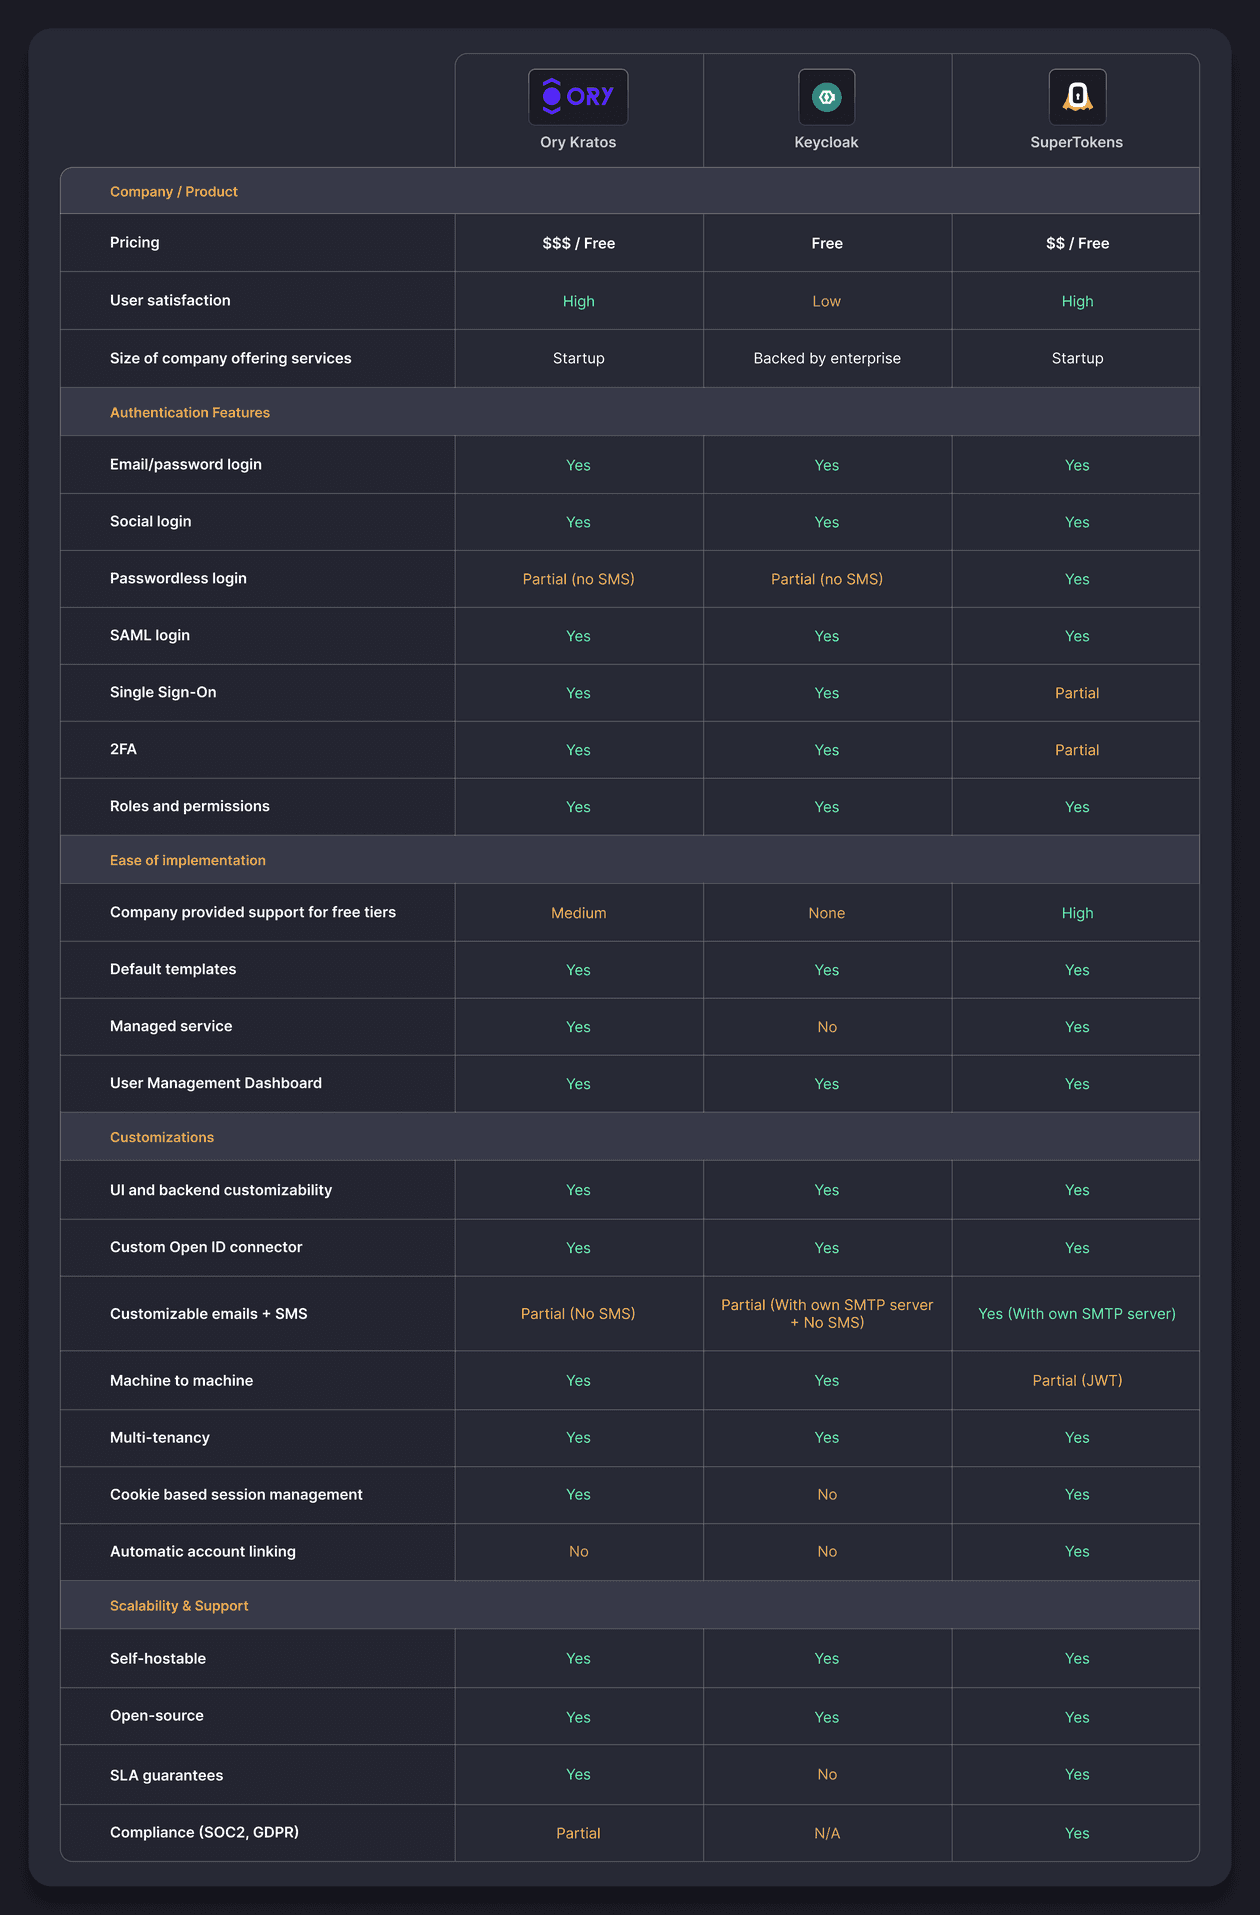This screenshot has height=1915, width=1260.
Task: Click Keycloak's 'Free' pricing cell
Action: pyautogui.click(x=827, y=243)
